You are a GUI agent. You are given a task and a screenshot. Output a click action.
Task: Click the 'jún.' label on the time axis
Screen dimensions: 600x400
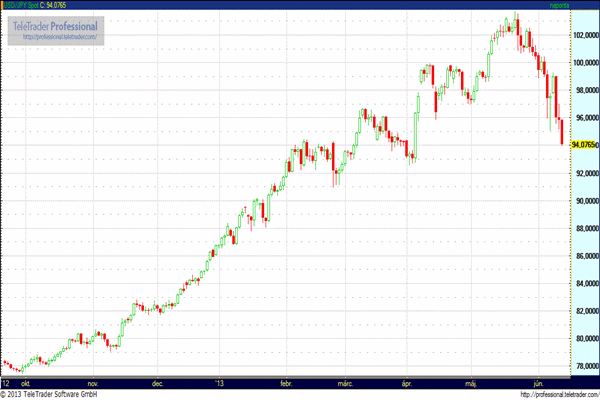point(539,381)
